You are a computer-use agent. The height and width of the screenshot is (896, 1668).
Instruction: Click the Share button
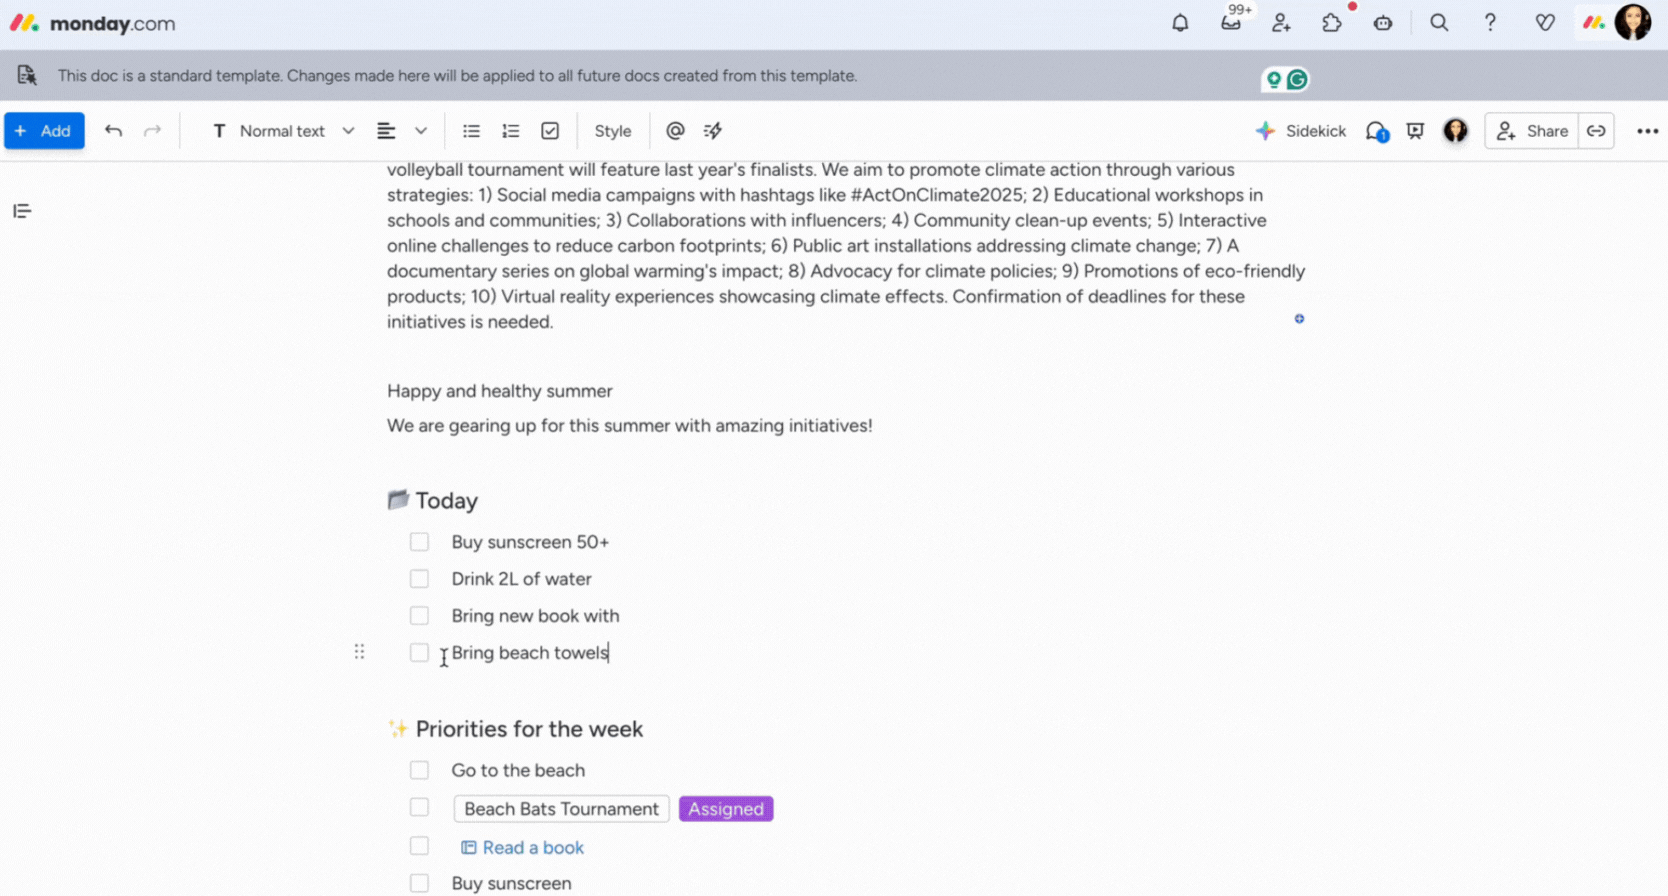1532,131
